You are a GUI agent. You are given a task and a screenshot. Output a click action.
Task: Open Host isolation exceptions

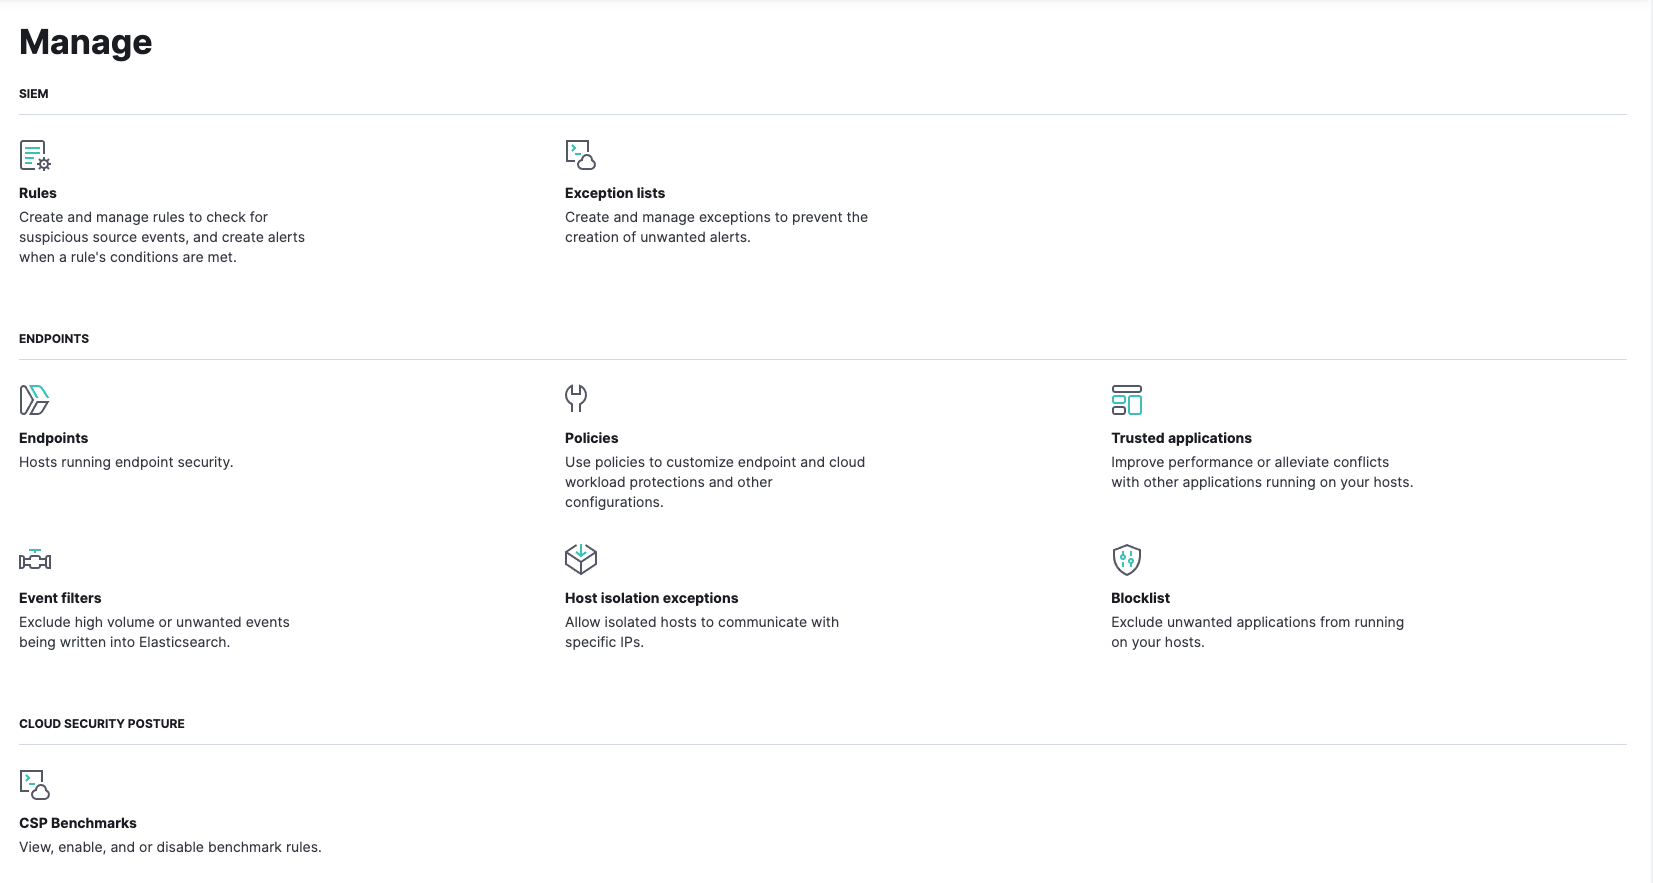click(651, 597)
